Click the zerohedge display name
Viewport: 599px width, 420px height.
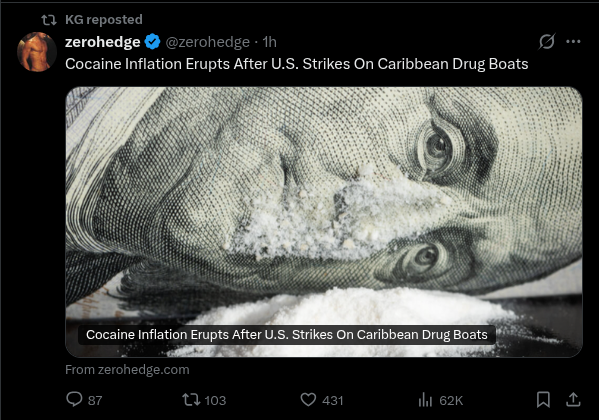click(x=102, y=42)
